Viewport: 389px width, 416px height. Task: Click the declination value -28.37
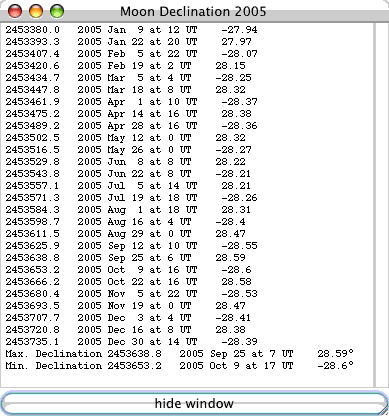tap(239, 102)
